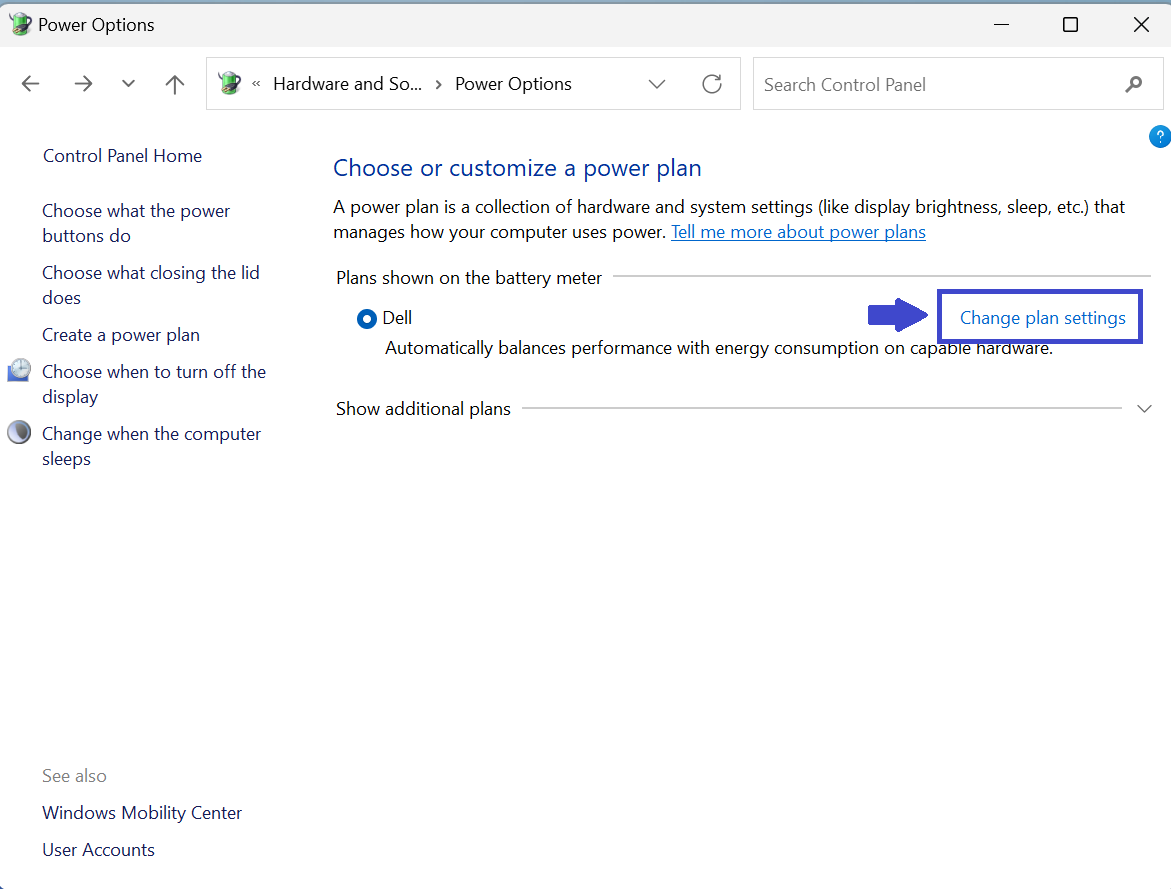Open Hardware and Sound breadcrumb
This screenshot has width=1171, height=889.
347,84
